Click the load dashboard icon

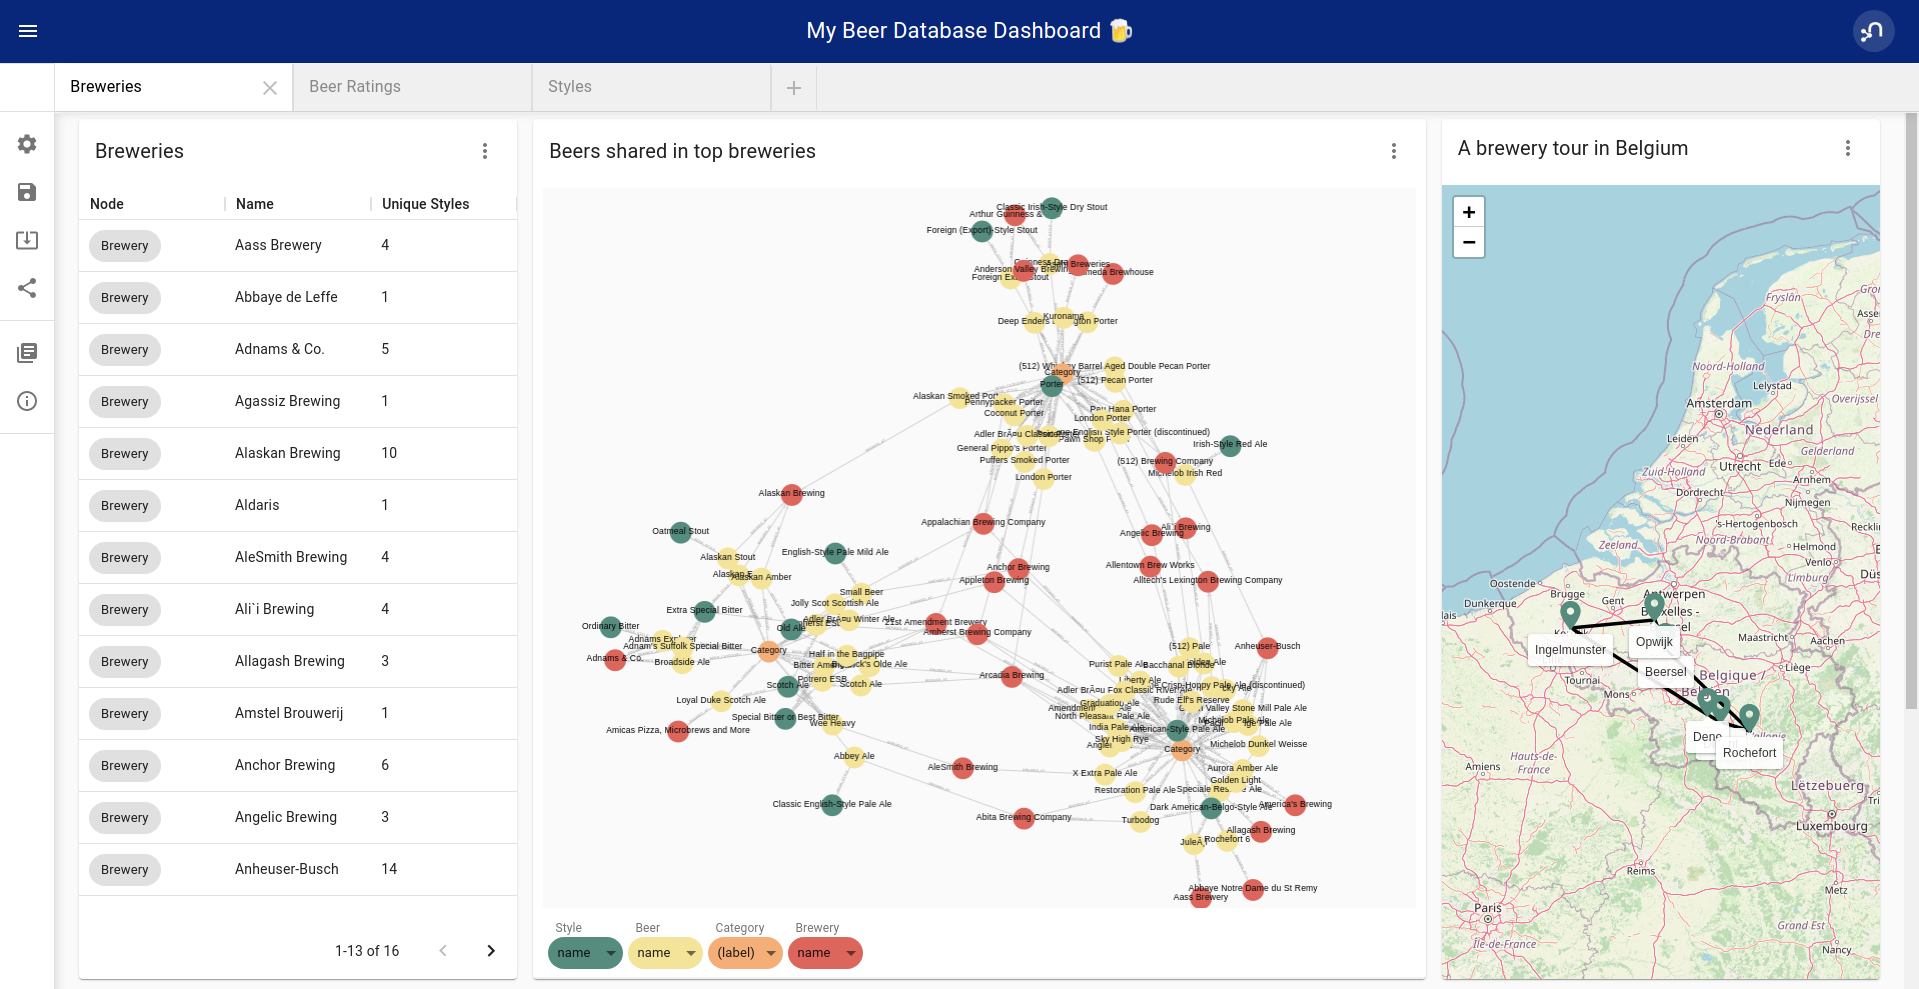point(27,240)
